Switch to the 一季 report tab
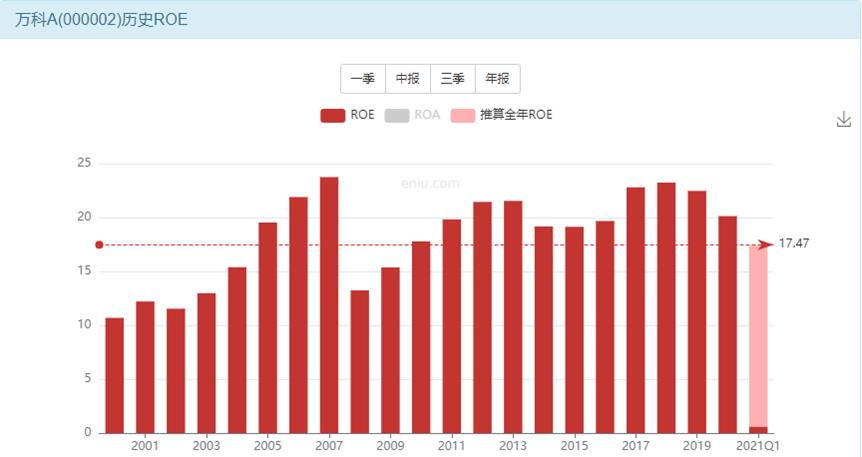Viewport: 862px width, 457px height. (x=363, y=79)
